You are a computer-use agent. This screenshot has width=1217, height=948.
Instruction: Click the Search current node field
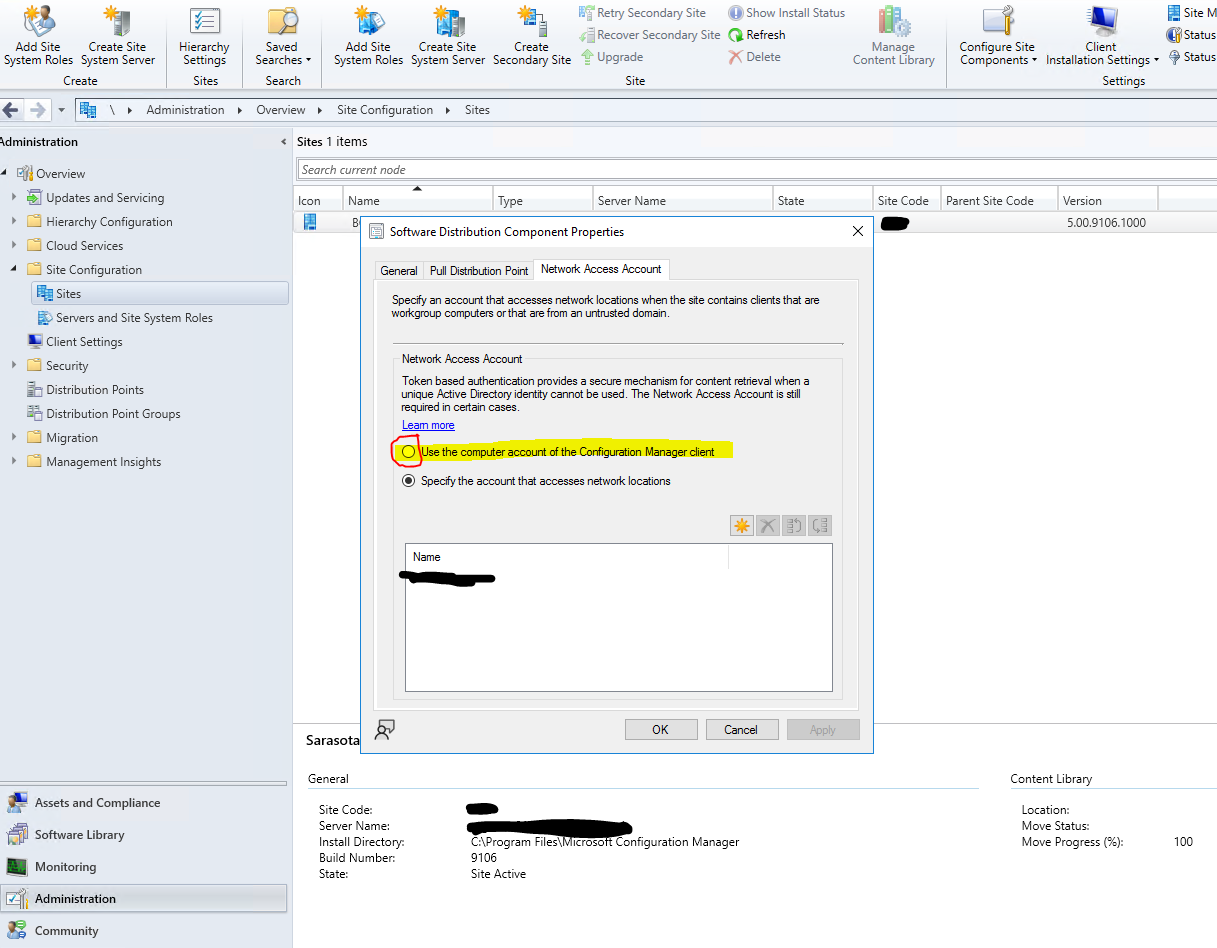pyautogui.click(x=757, y=170)
